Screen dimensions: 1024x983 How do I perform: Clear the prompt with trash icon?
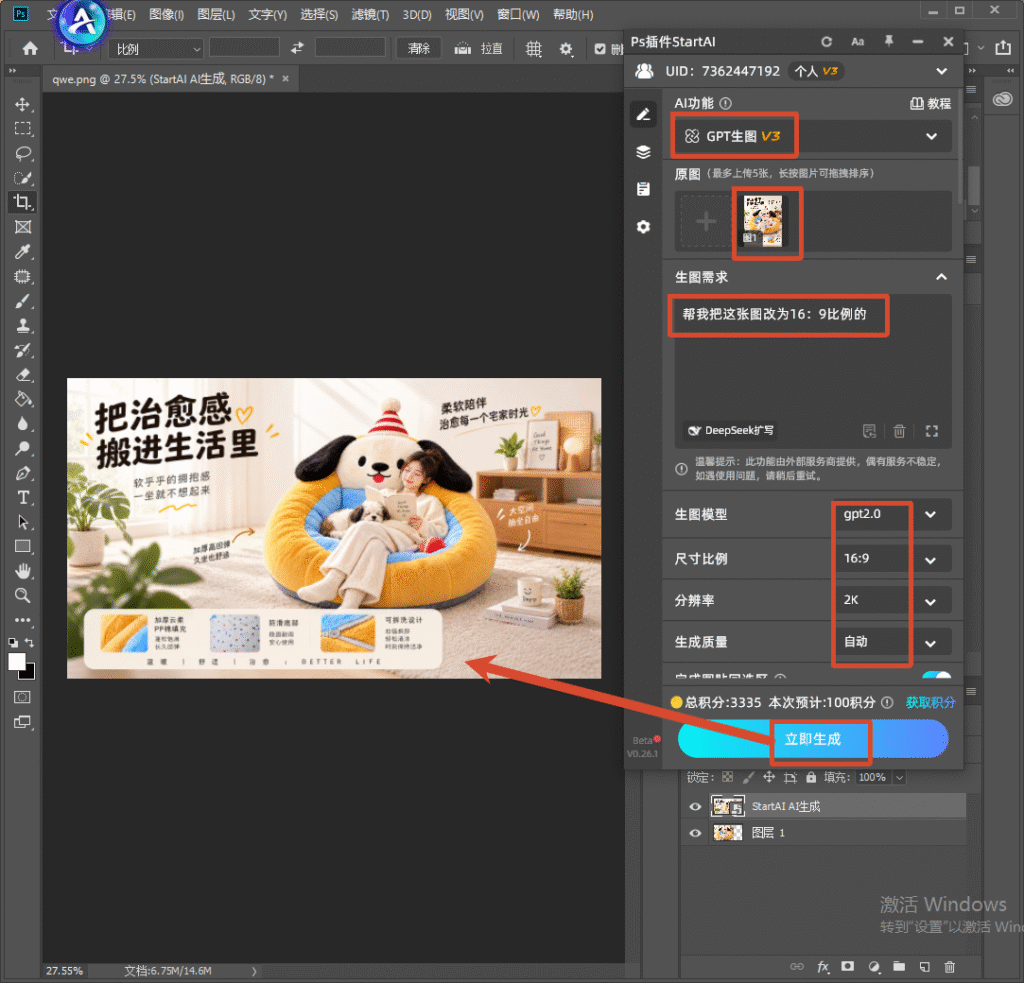(899, 430)
